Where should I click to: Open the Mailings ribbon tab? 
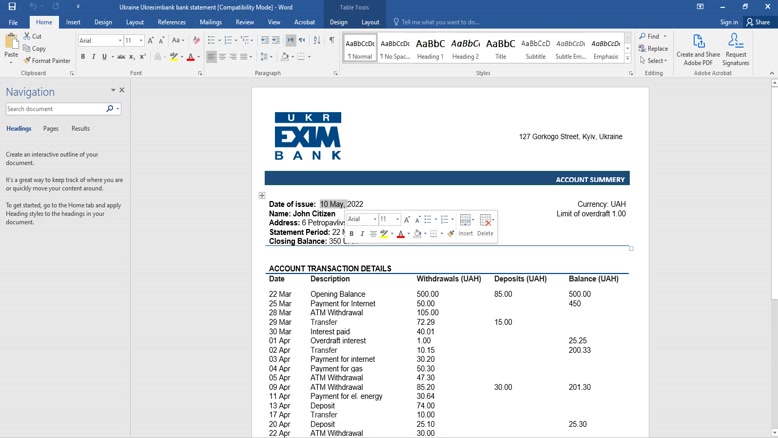coord(210,22)
